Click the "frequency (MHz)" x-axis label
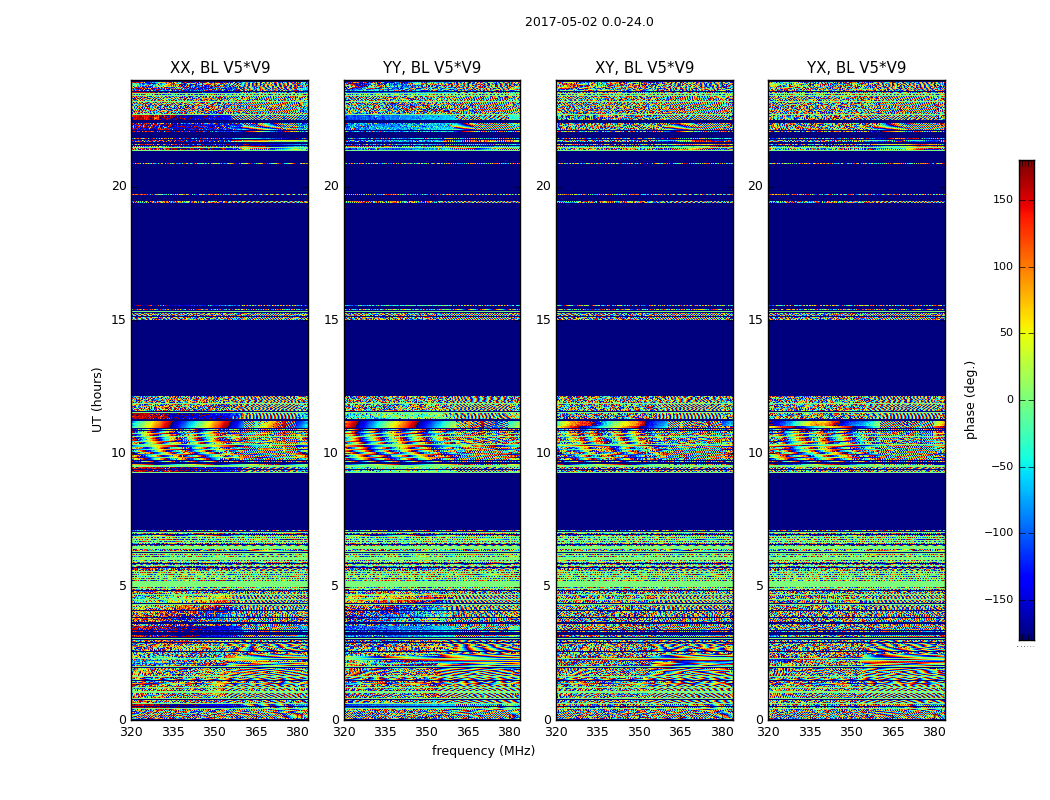1050x800 pixels. (483, 751)
